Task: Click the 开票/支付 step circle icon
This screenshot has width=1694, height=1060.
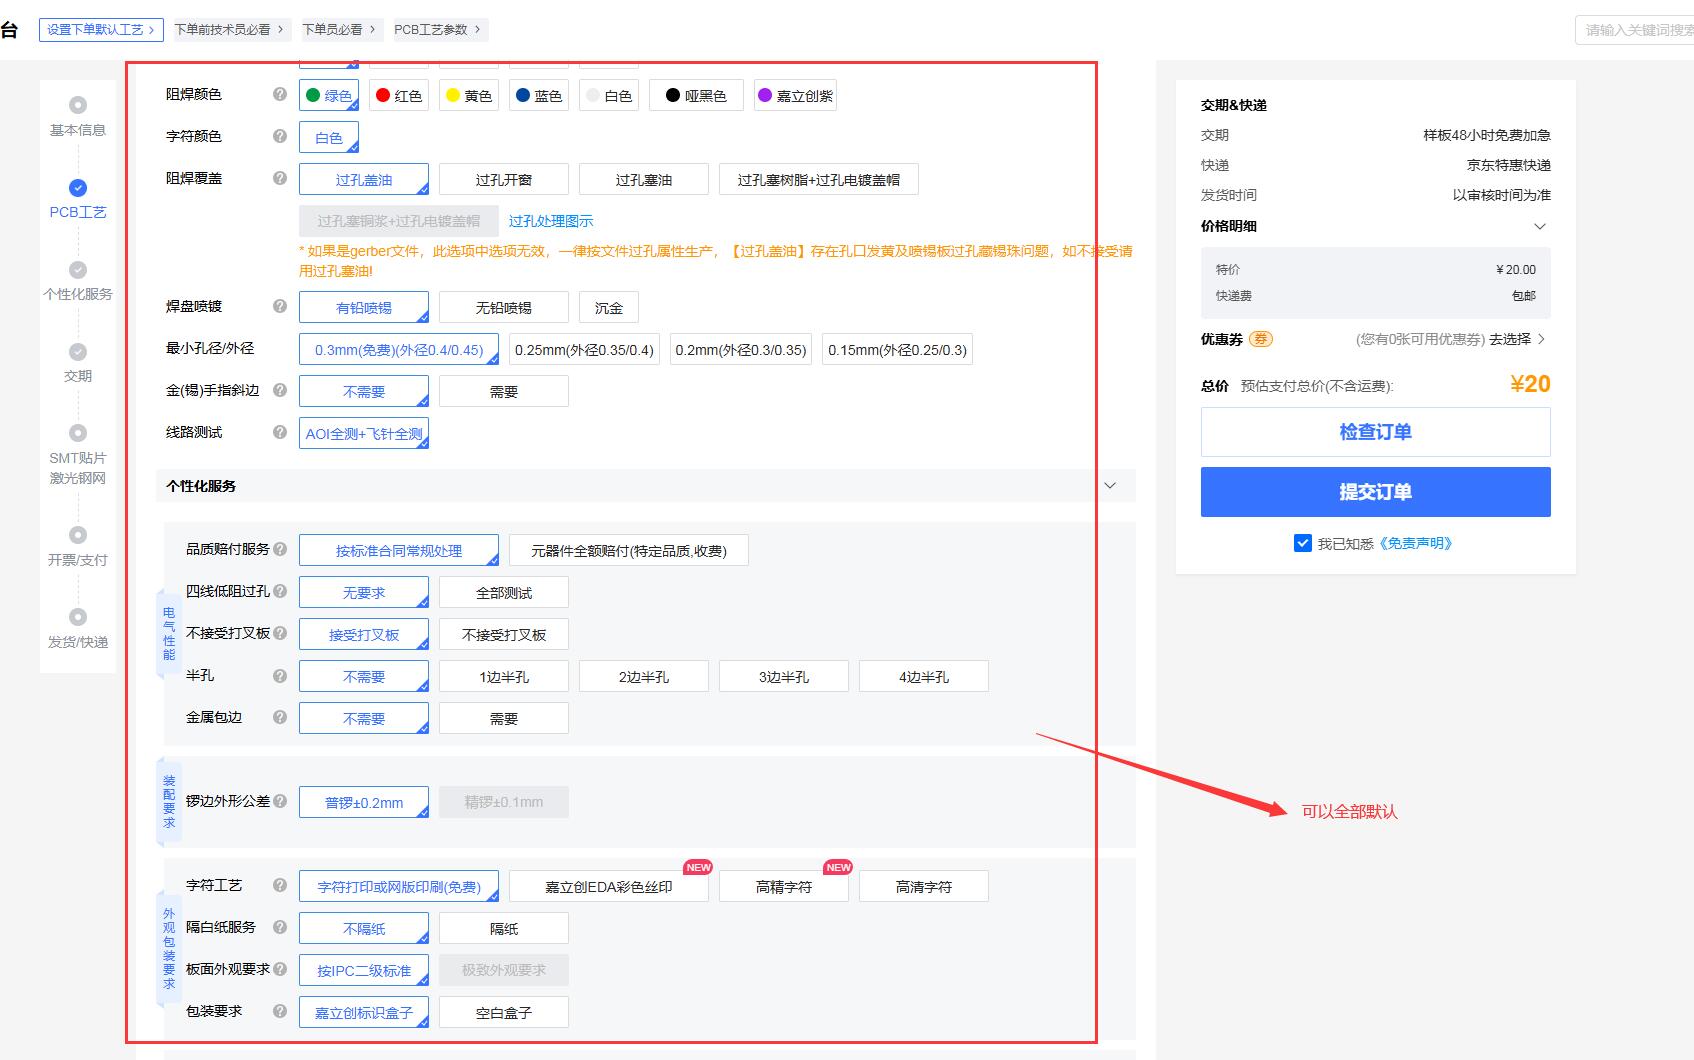Action: click(x=78, y=535)
